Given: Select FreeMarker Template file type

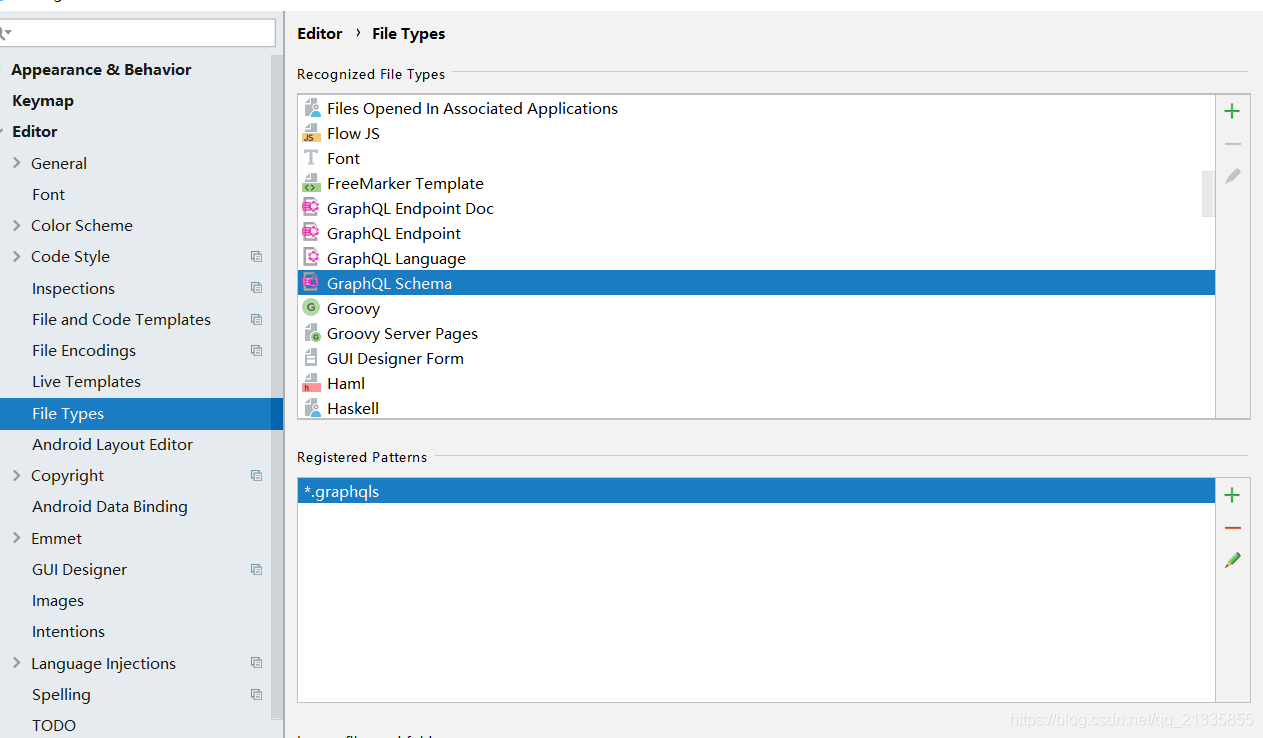Looking at the screenshot, I should pos(756,183).
